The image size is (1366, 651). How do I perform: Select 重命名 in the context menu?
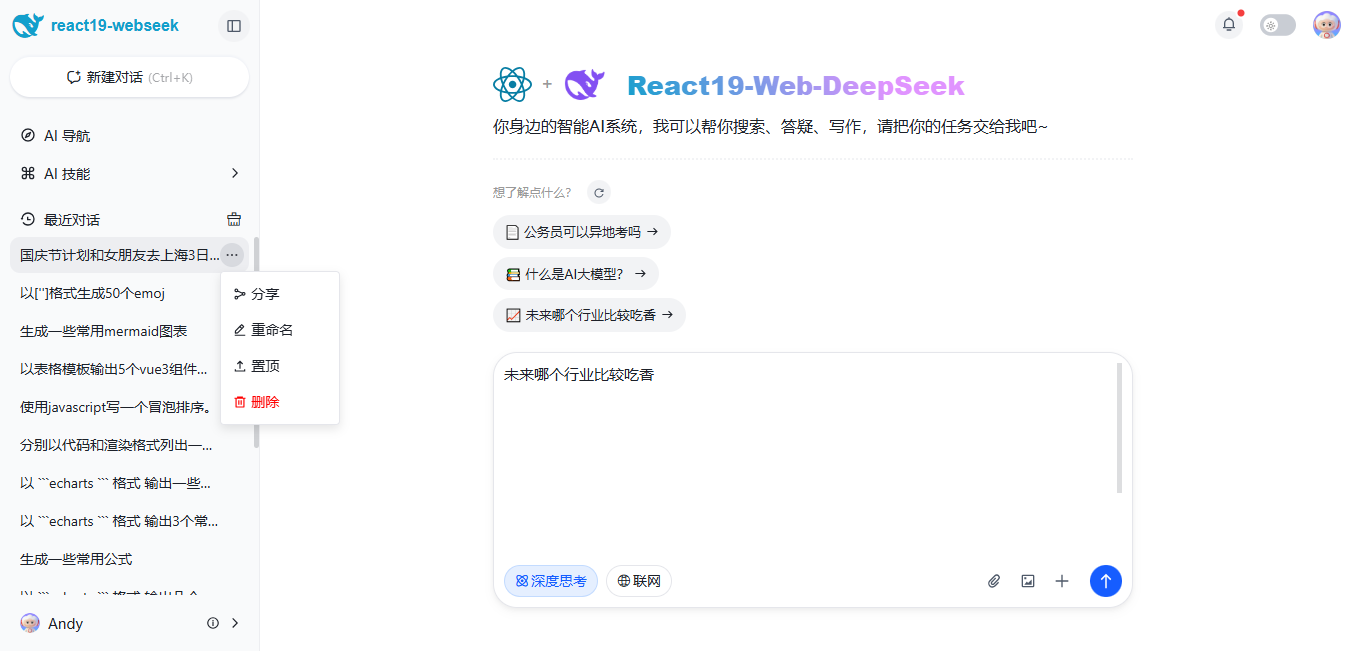click(280, 330)
